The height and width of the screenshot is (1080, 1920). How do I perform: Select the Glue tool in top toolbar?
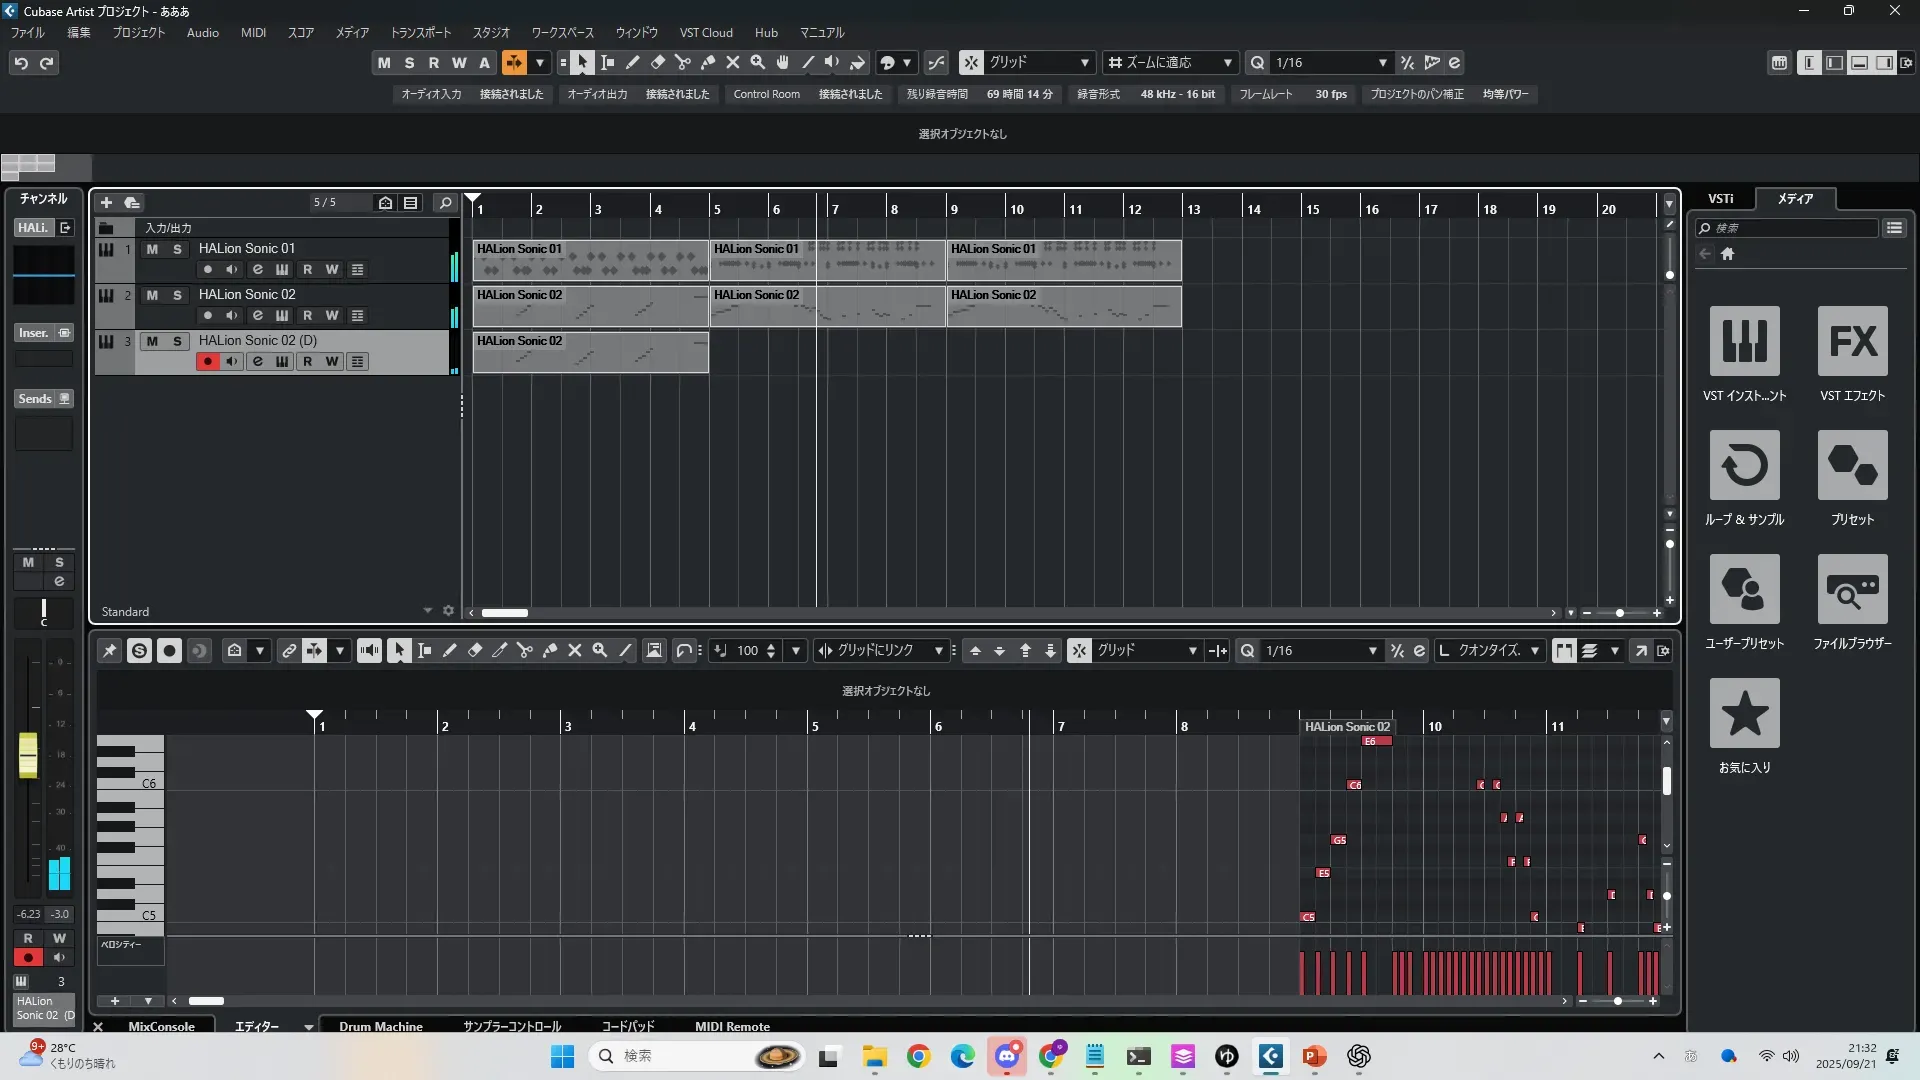[x=708, y=63]
